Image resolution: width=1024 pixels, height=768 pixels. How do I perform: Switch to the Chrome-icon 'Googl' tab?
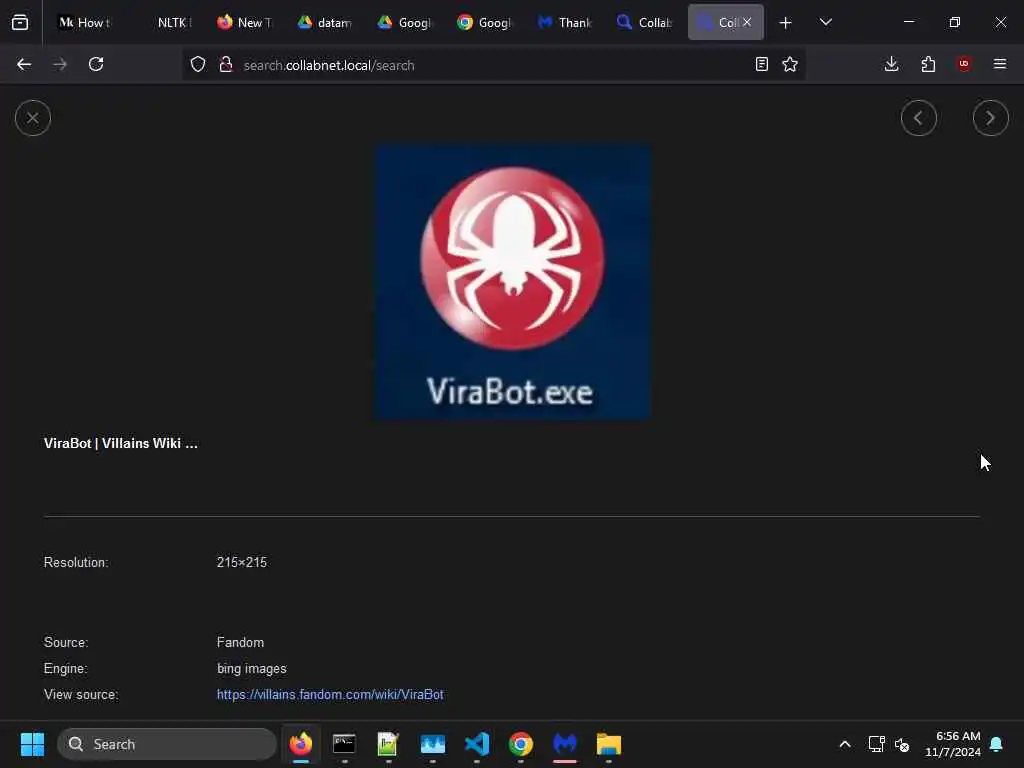(487, 22)
